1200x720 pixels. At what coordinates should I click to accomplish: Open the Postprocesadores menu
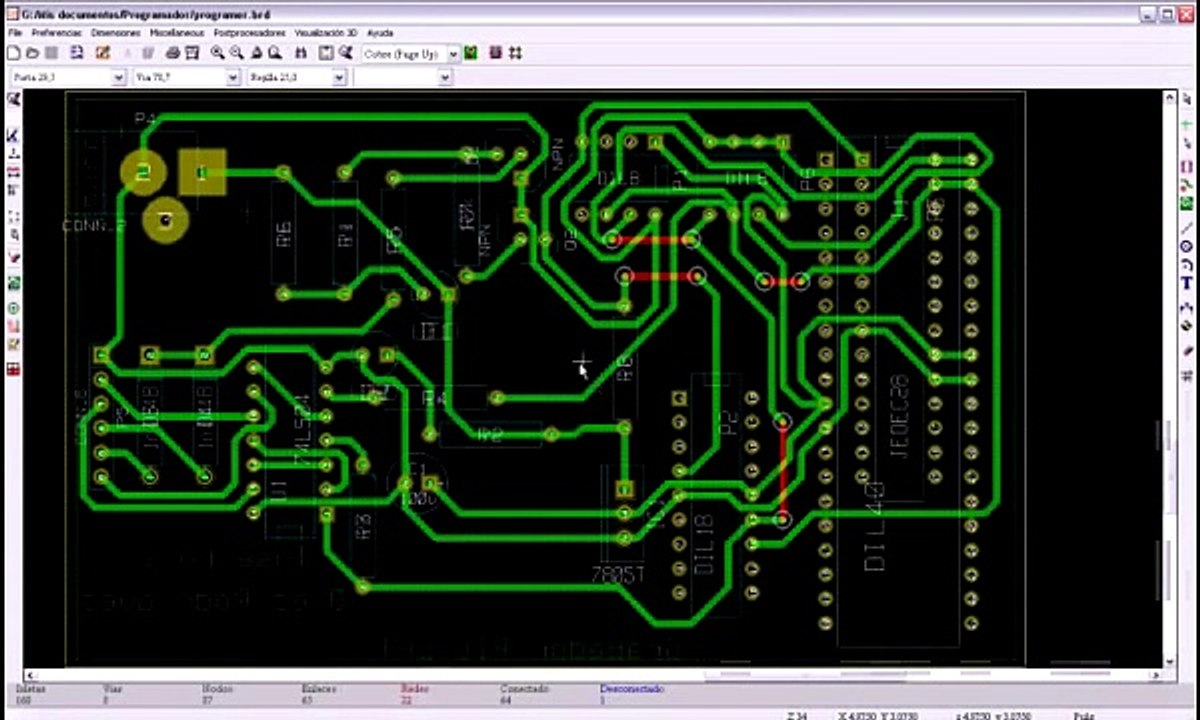249,33
